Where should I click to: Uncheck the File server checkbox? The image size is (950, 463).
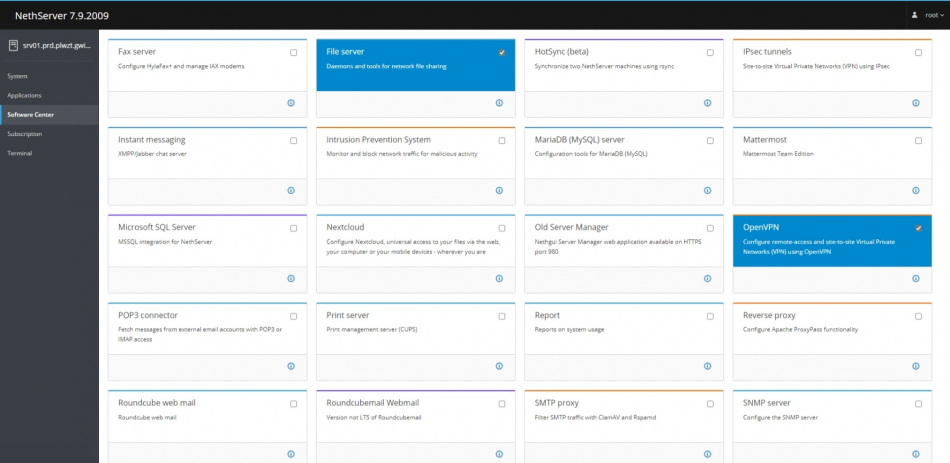coord(502,52)
